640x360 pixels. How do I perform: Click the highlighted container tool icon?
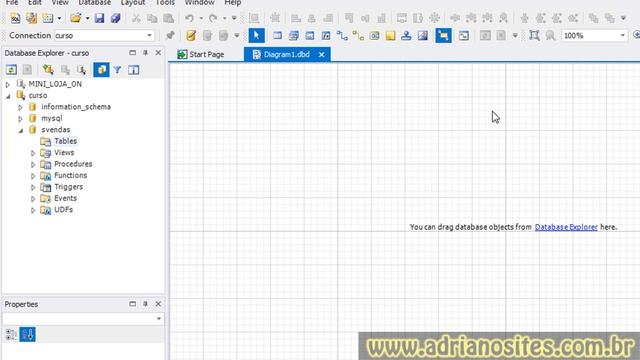[443, 36]
